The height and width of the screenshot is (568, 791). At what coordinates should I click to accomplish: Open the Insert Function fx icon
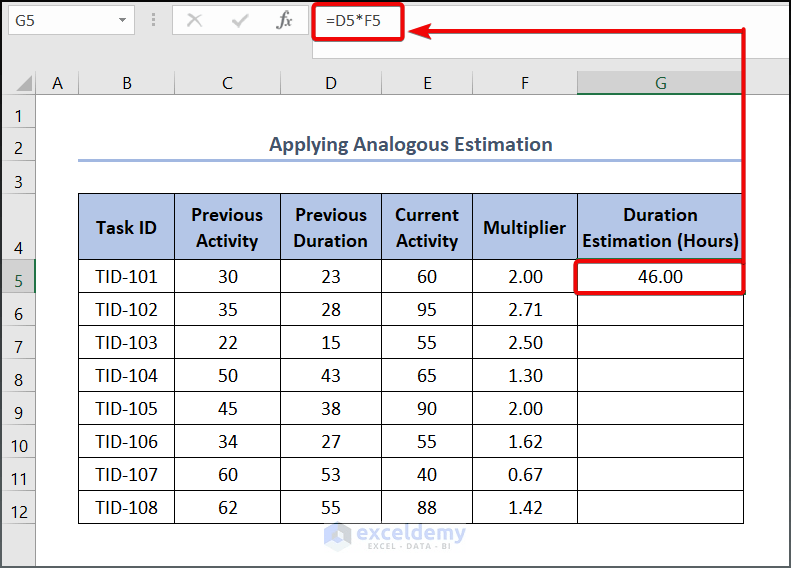coord(285,21)
